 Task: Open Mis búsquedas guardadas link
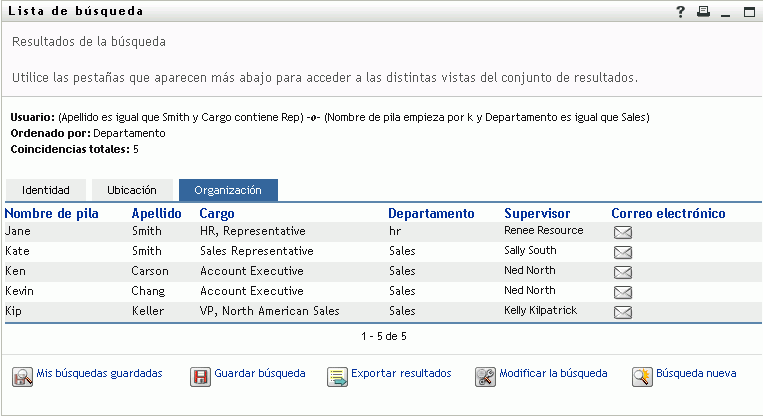pyautogui.click(x=99, y=374)
